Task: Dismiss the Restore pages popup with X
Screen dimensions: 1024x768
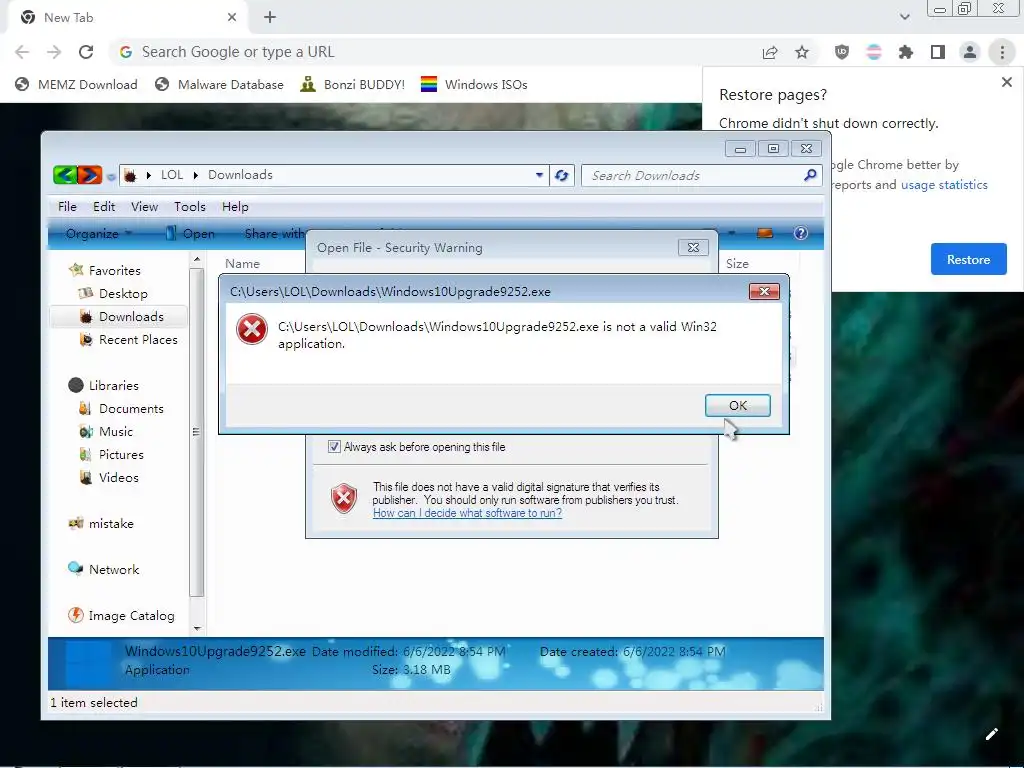Action: 1006,82
